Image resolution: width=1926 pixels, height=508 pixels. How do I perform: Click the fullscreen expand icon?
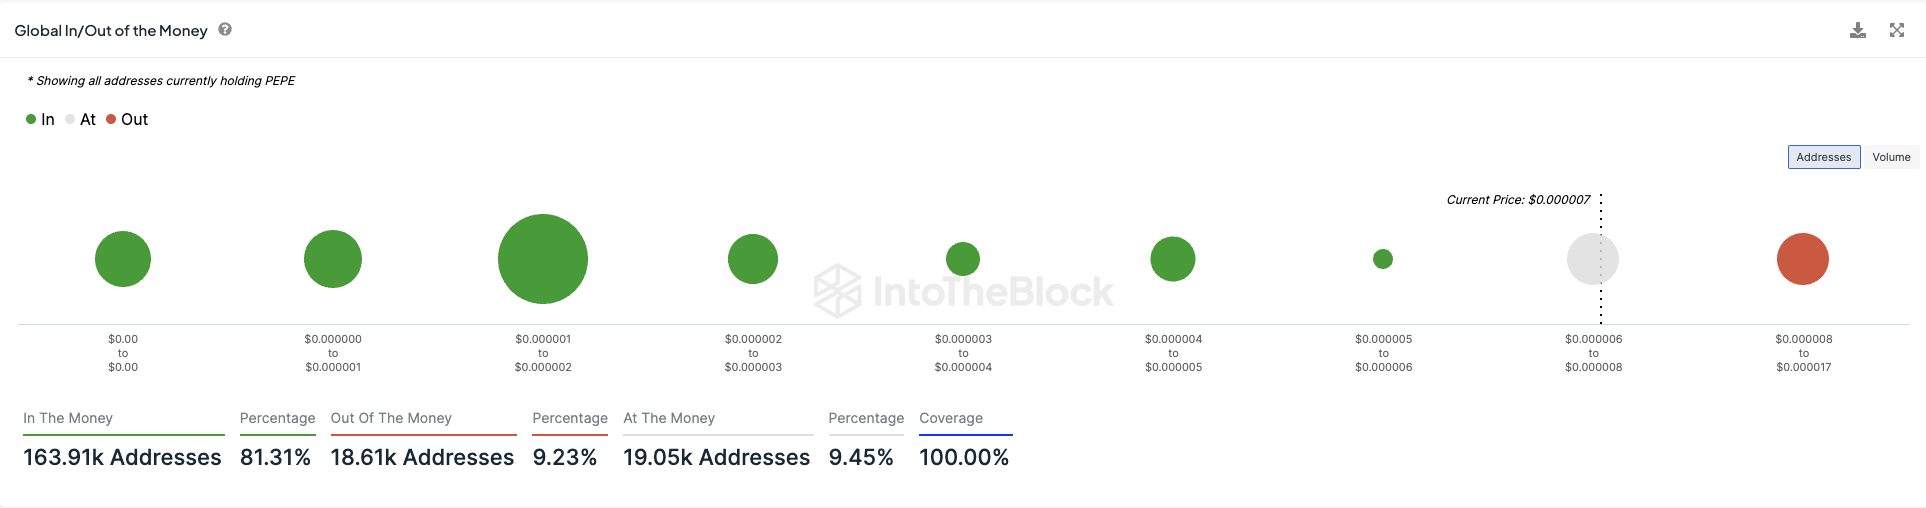[1896, 31]
